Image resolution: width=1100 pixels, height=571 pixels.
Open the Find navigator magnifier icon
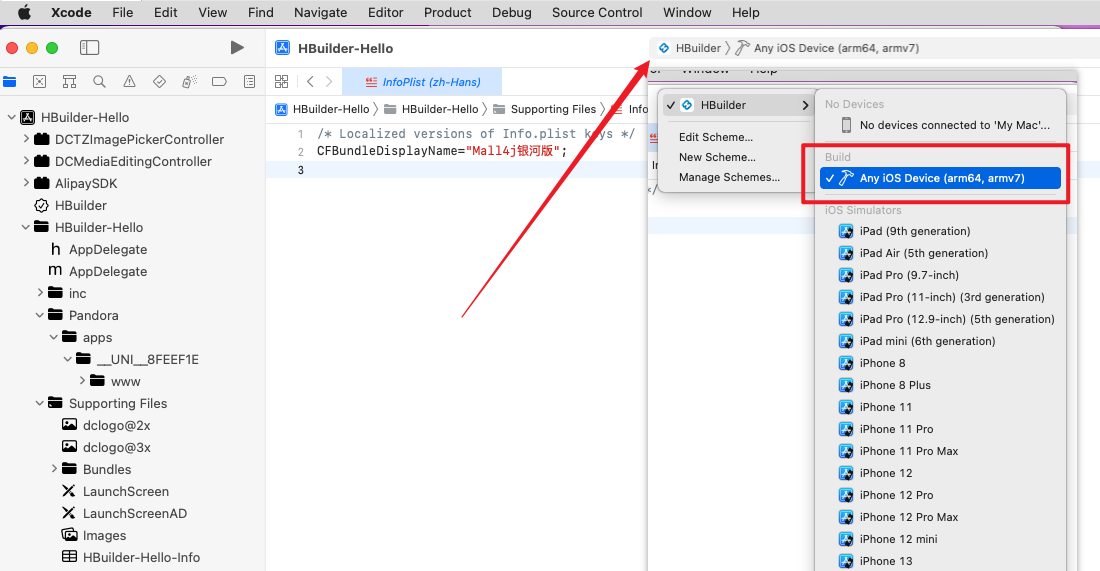(99, 82)
